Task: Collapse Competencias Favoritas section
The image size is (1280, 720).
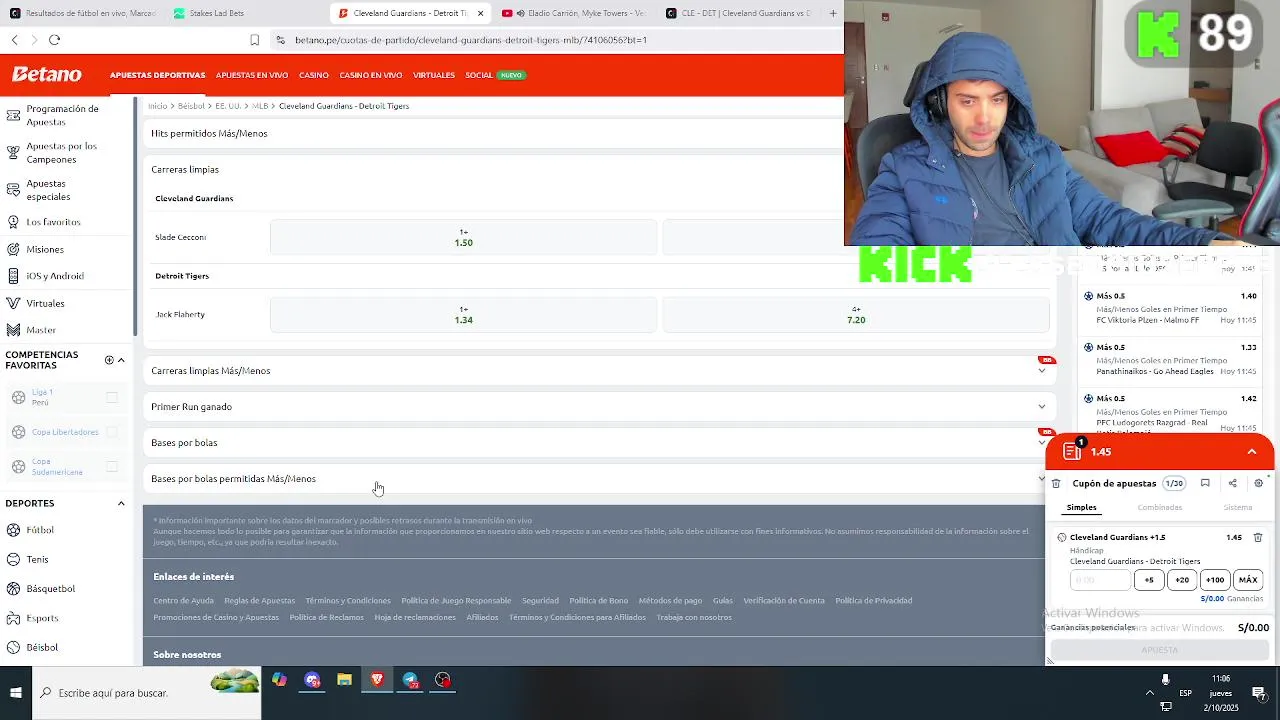Action: click(121, 360)
